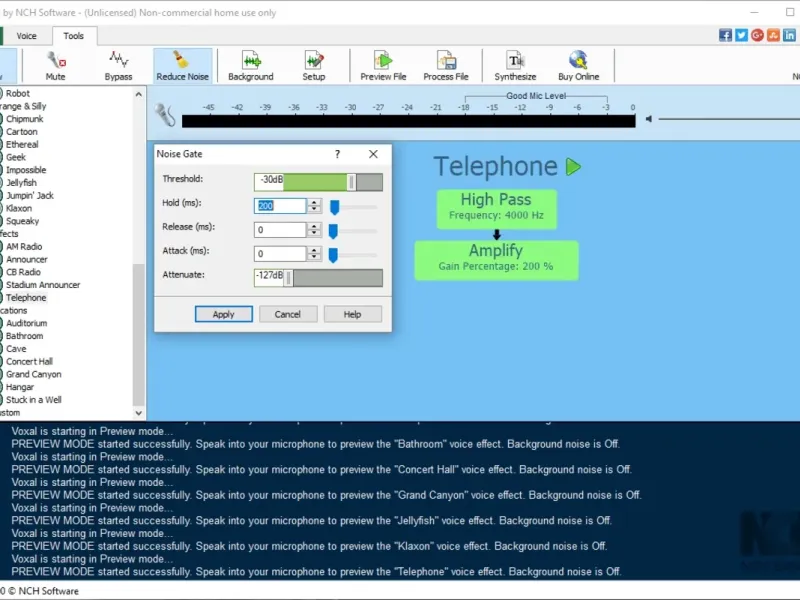
Task: Share via the Google Plus icon
Action: 757,35
